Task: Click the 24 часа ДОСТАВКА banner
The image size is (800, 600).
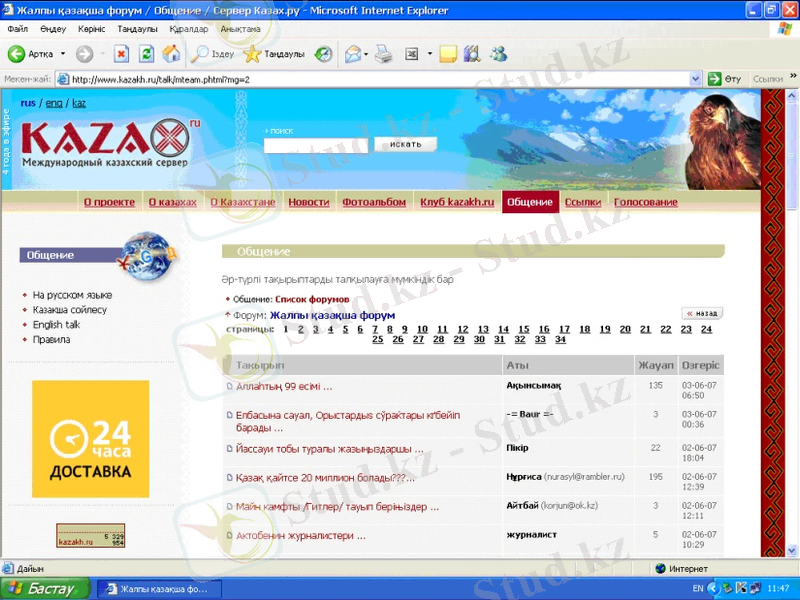Action: click(91, 439)
